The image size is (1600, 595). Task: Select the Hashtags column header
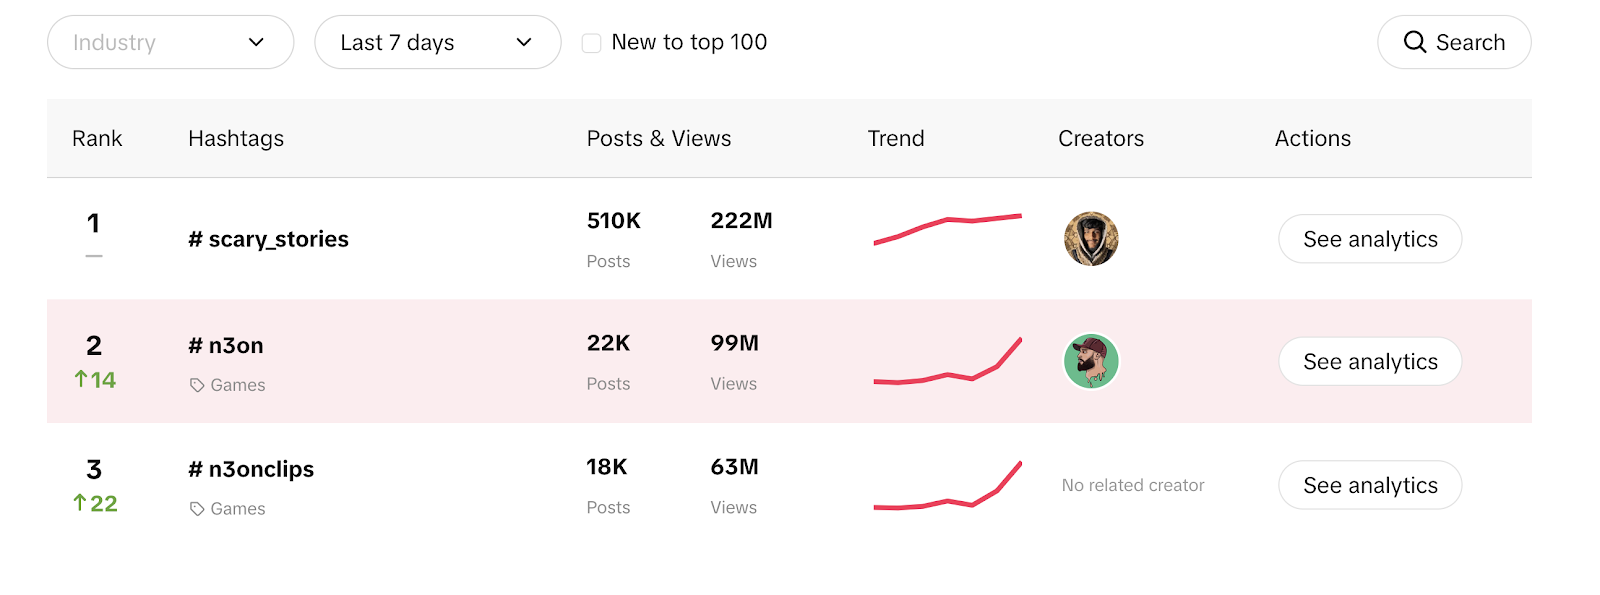click(236, 138)
